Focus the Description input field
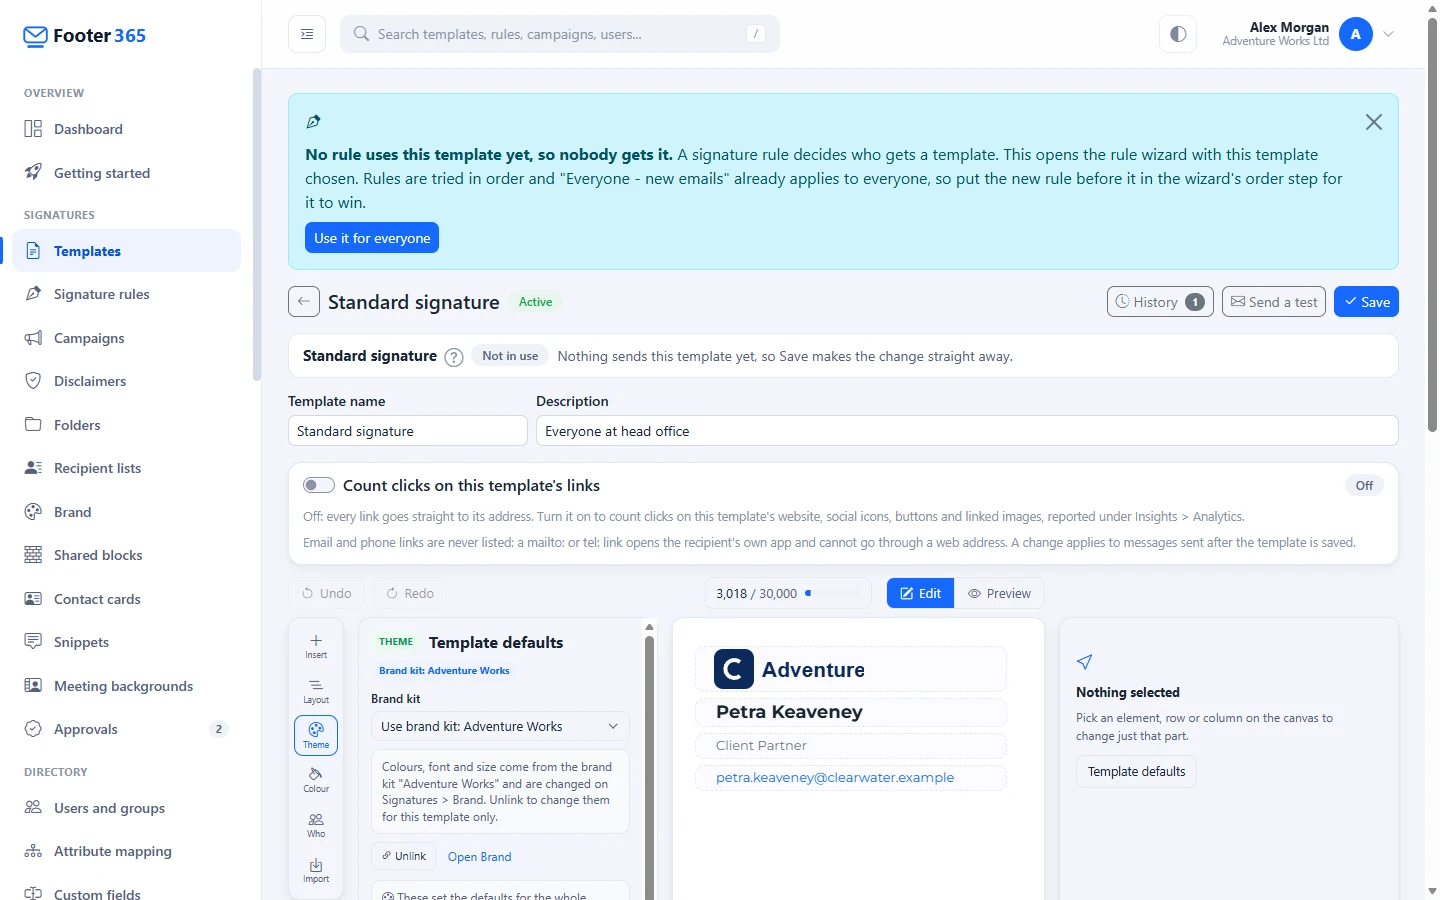The image size is (1440, 900). click(x=967, y=431)
